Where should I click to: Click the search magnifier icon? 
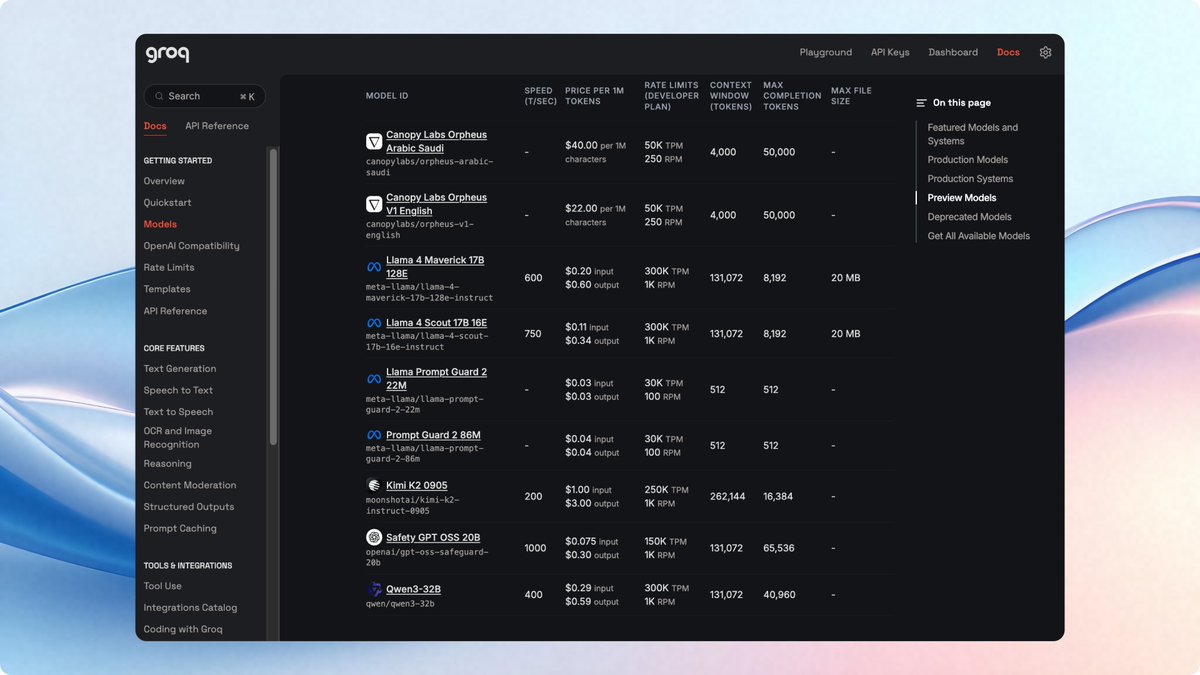tap(159, 96)
